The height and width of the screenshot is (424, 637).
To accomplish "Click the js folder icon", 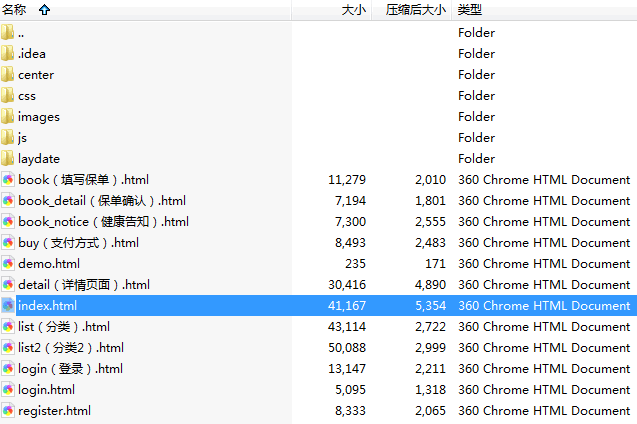I will coord(7,138).
